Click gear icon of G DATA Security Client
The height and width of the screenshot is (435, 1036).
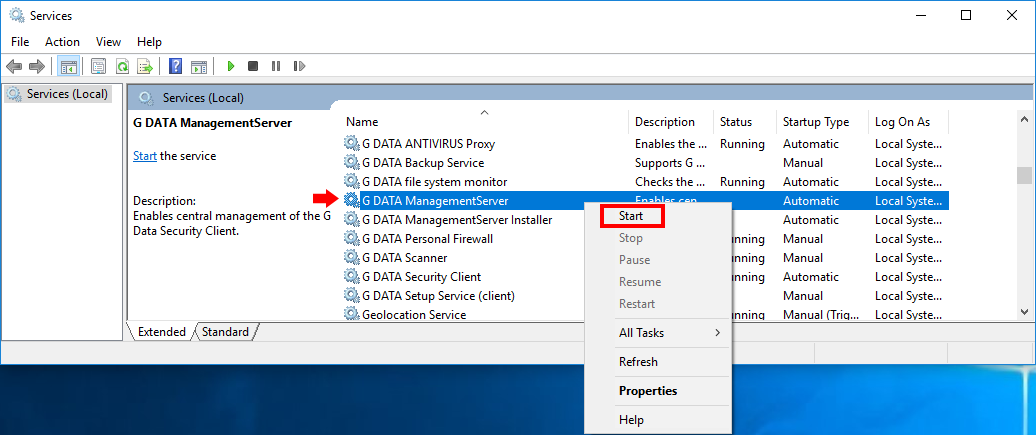coord(352,276)
